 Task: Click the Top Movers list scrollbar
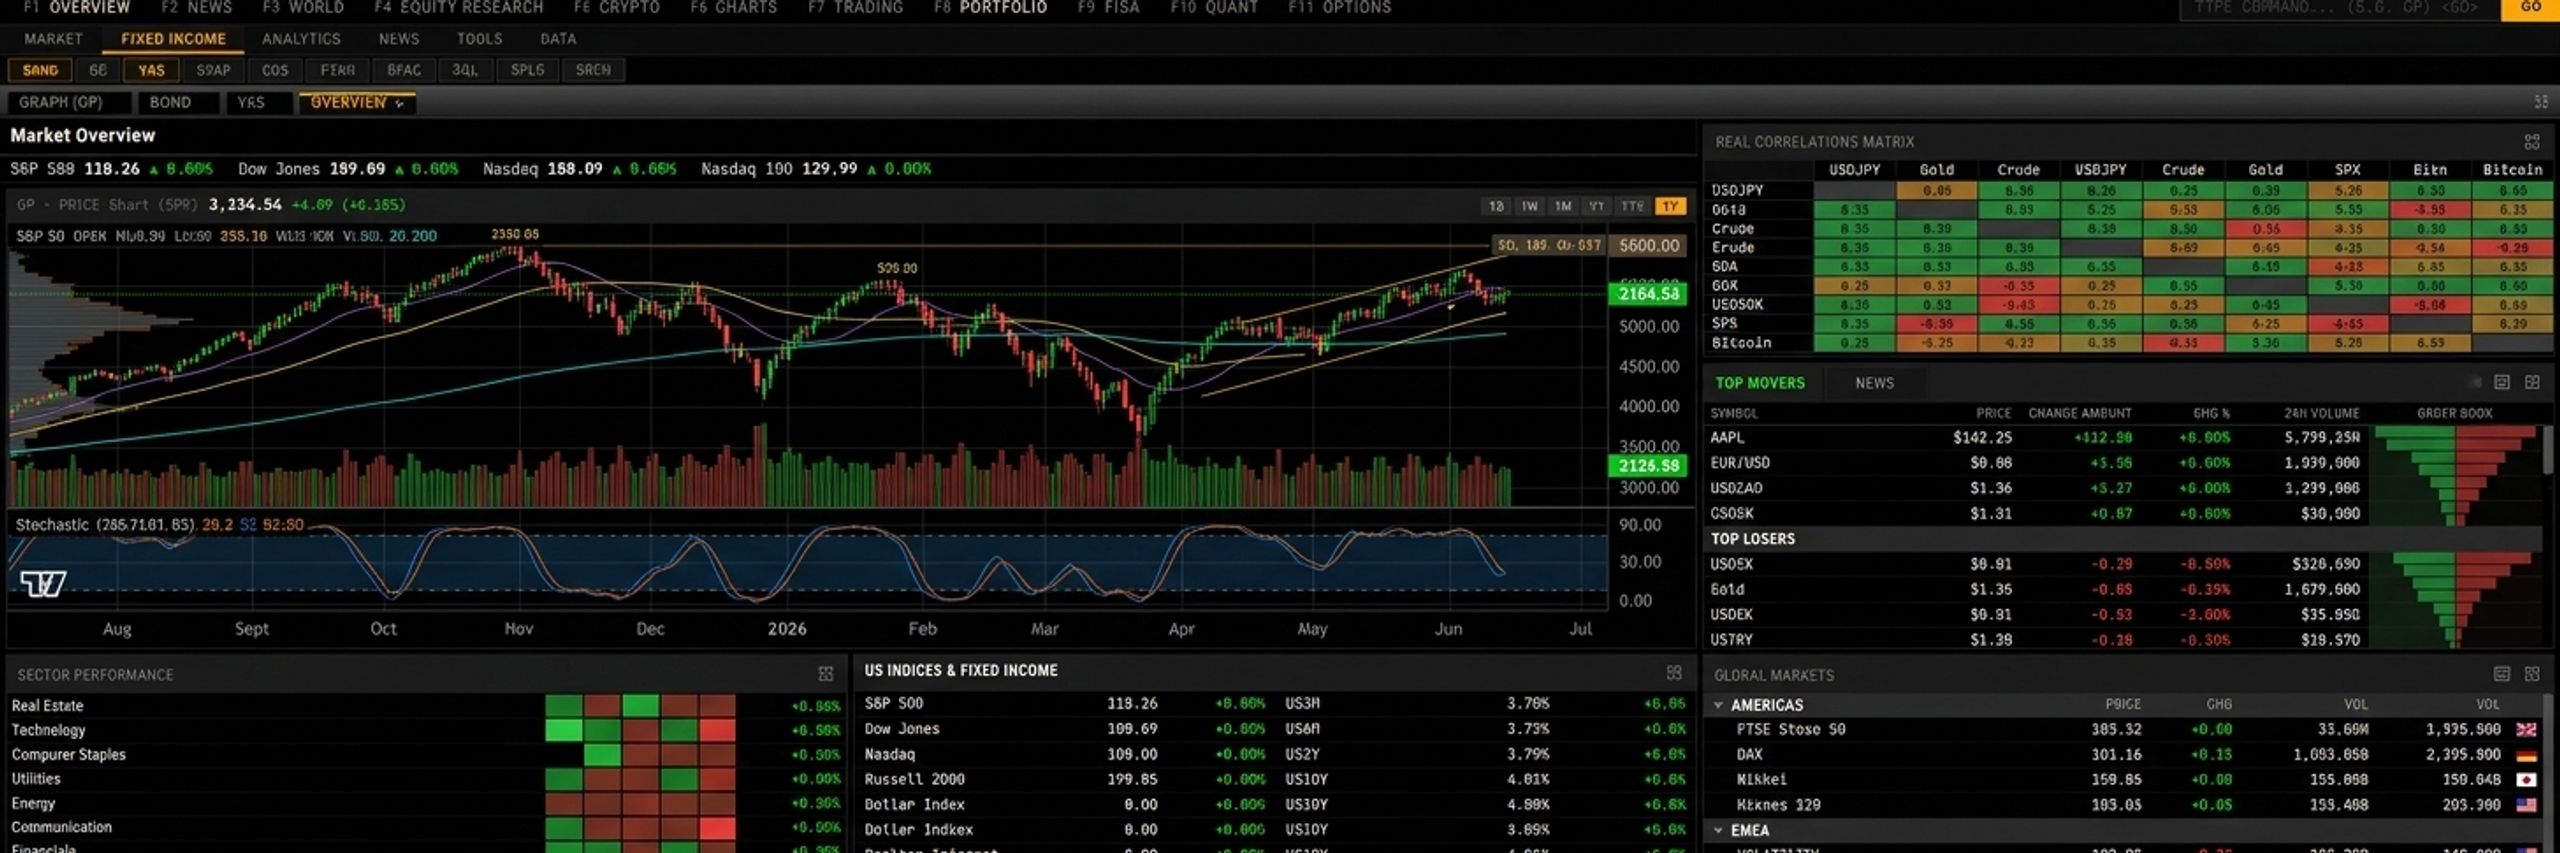(x=2547, y=450)
